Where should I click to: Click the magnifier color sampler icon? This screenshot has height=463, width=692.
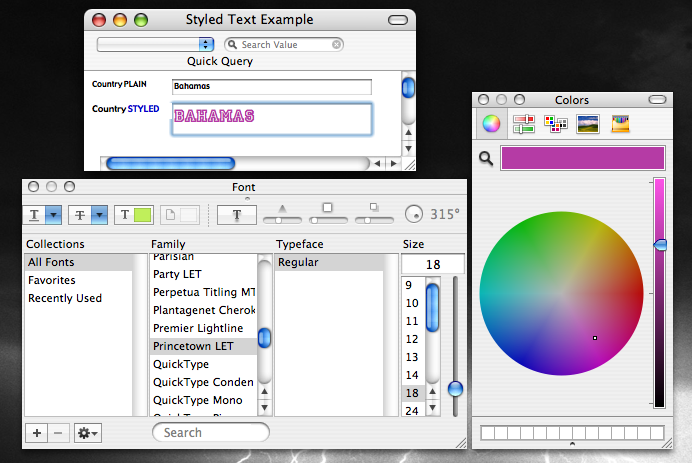pos(486,158)
